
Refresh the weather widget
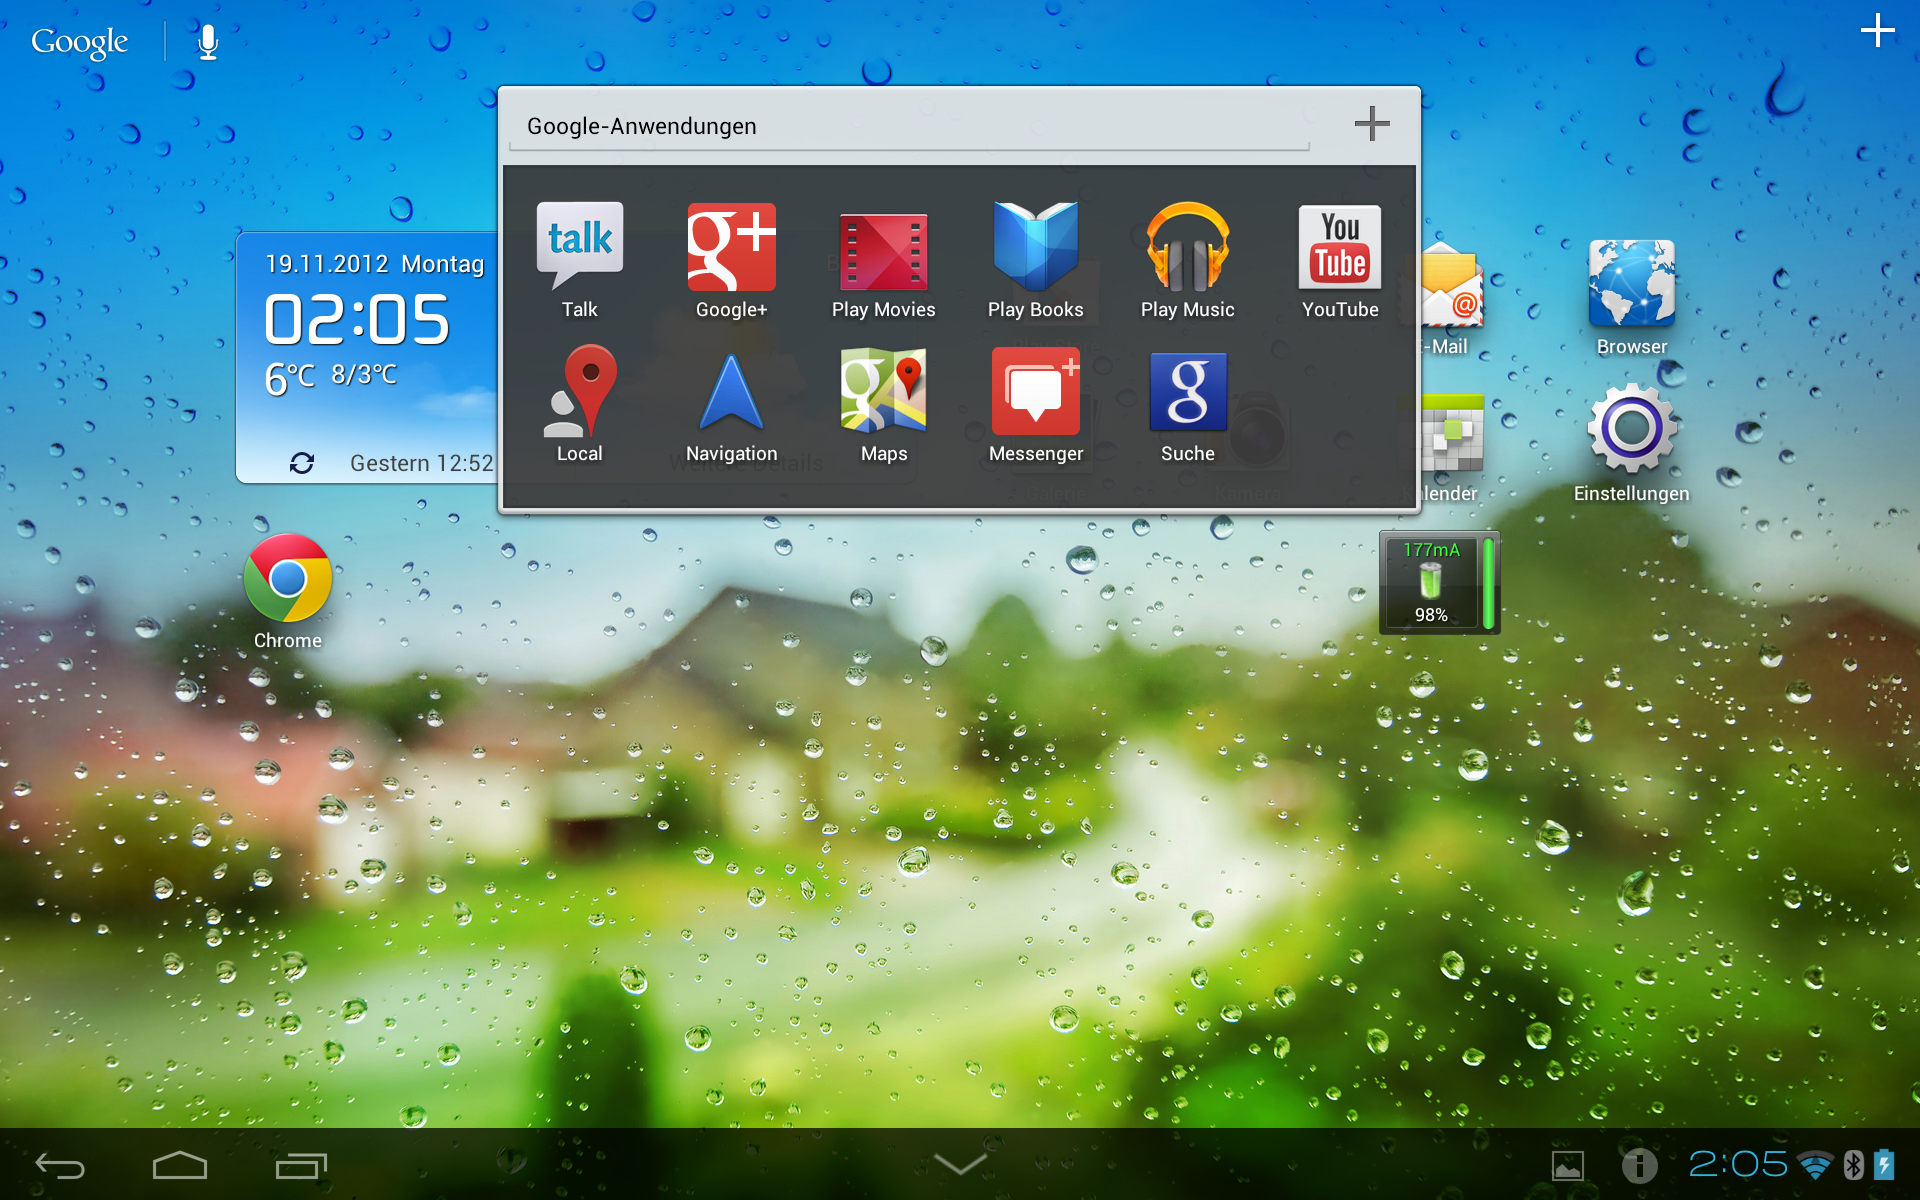(302, 463)
